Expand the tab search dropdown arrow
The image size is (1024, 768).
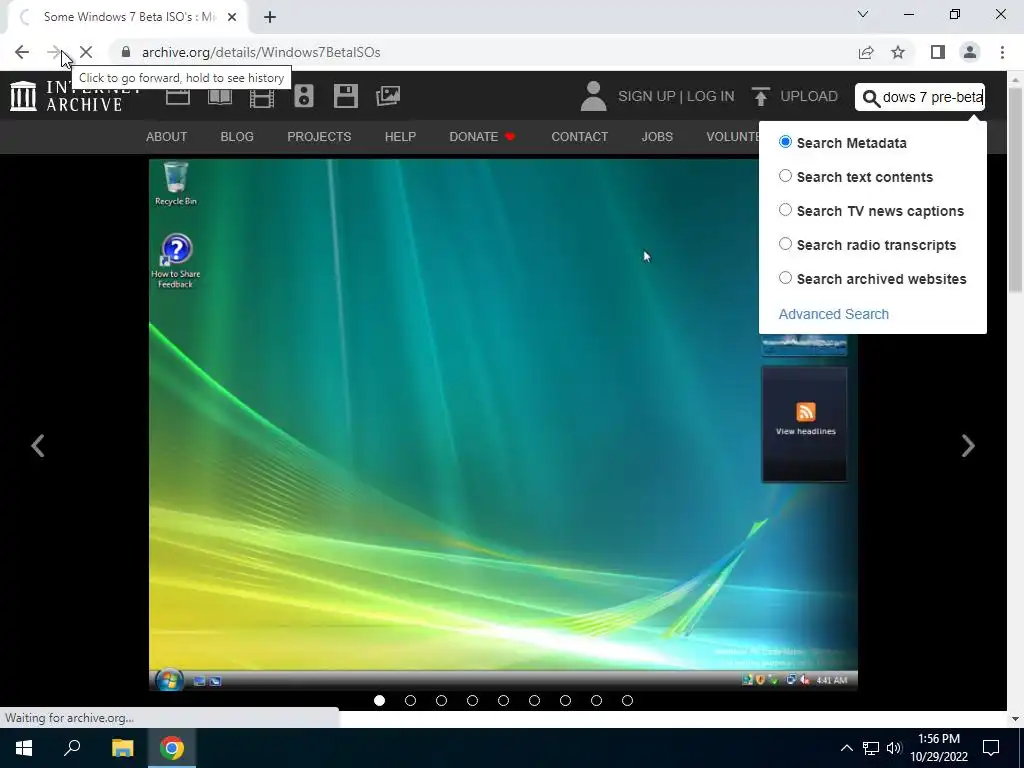pyautogui.click(x=863, y=14)
